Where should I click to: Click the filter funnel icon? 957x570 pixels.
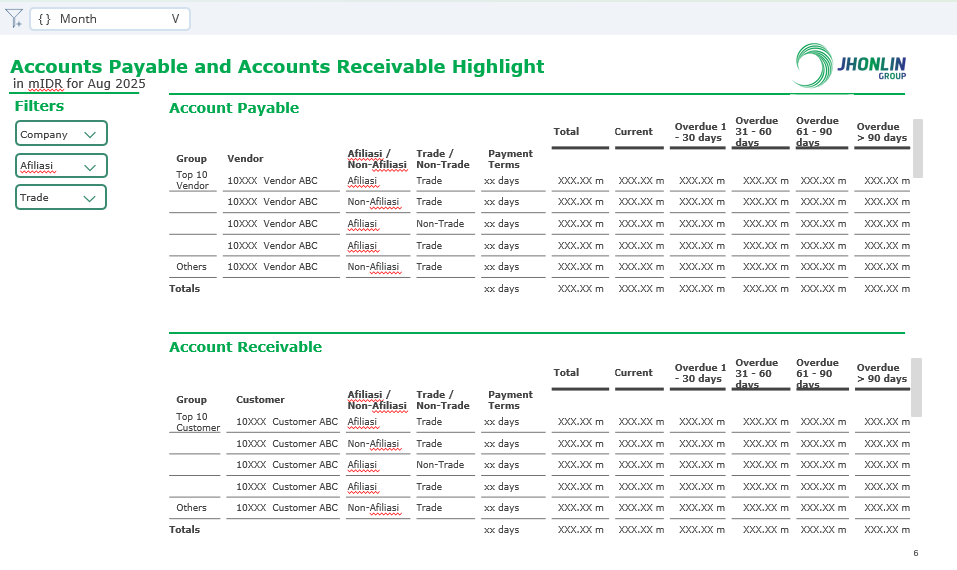14,18
